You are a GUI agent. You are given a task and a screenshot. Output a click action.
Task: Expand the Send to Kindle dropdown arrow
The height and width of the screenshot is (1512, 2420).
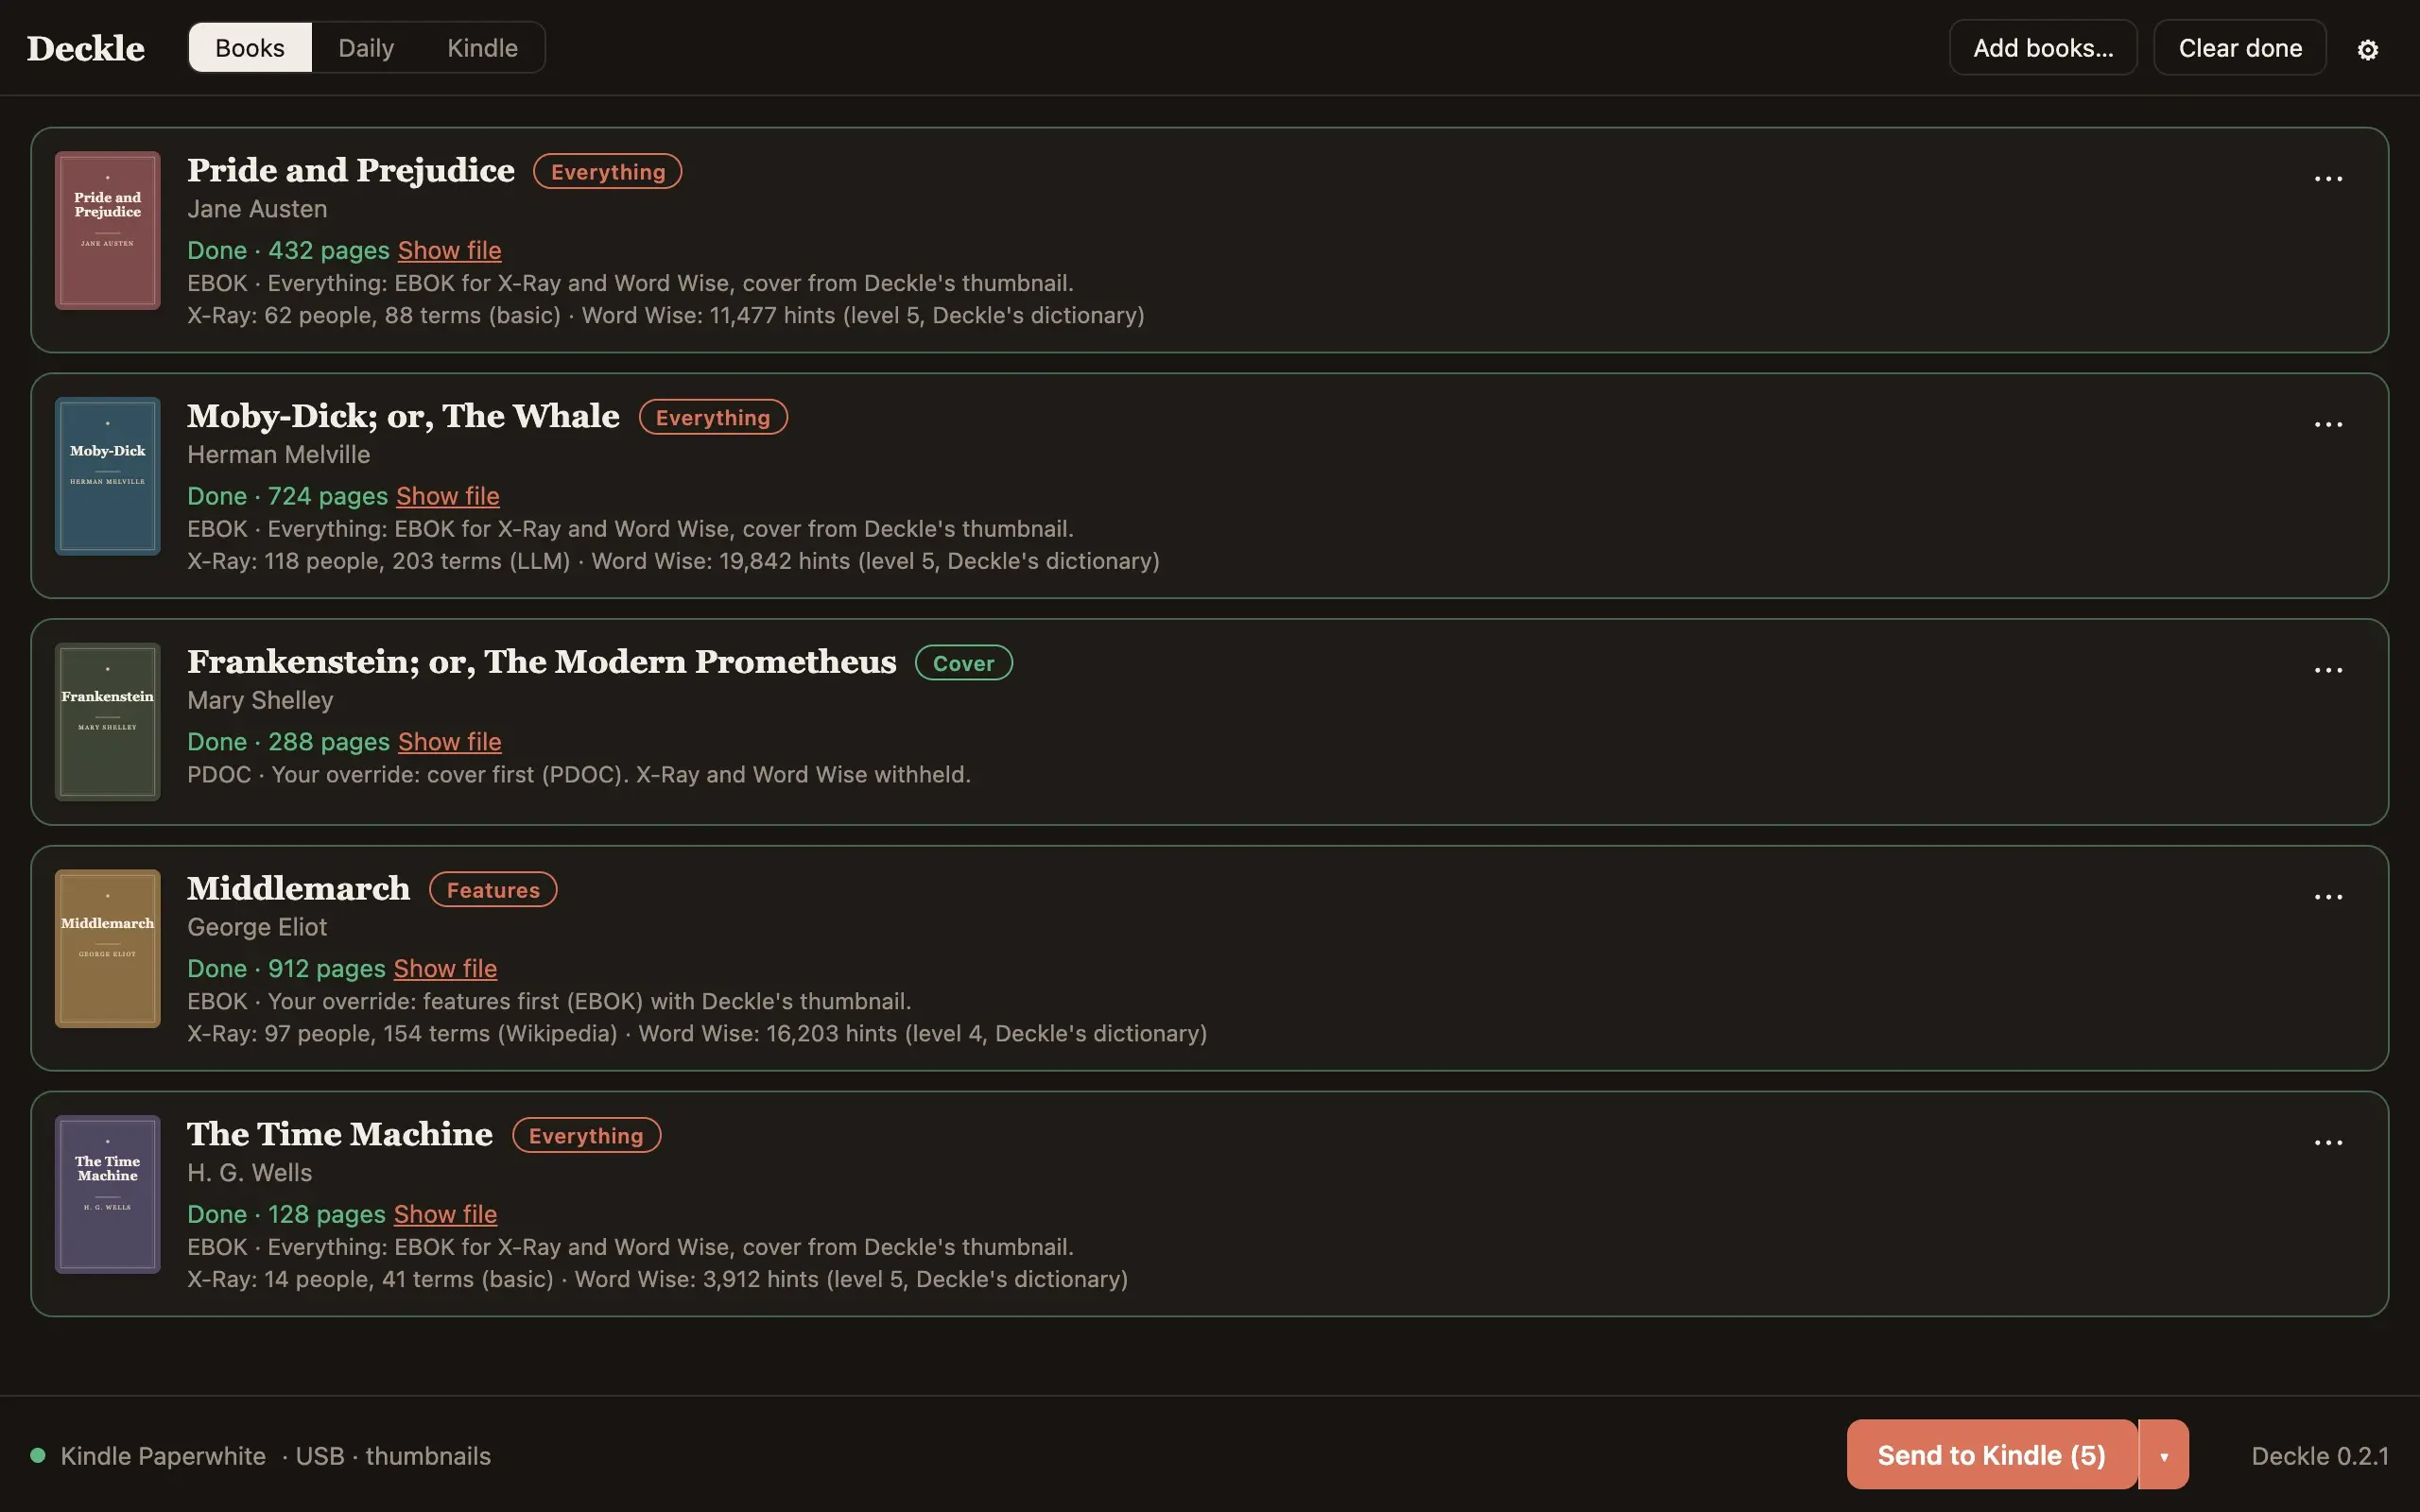2163,1455
